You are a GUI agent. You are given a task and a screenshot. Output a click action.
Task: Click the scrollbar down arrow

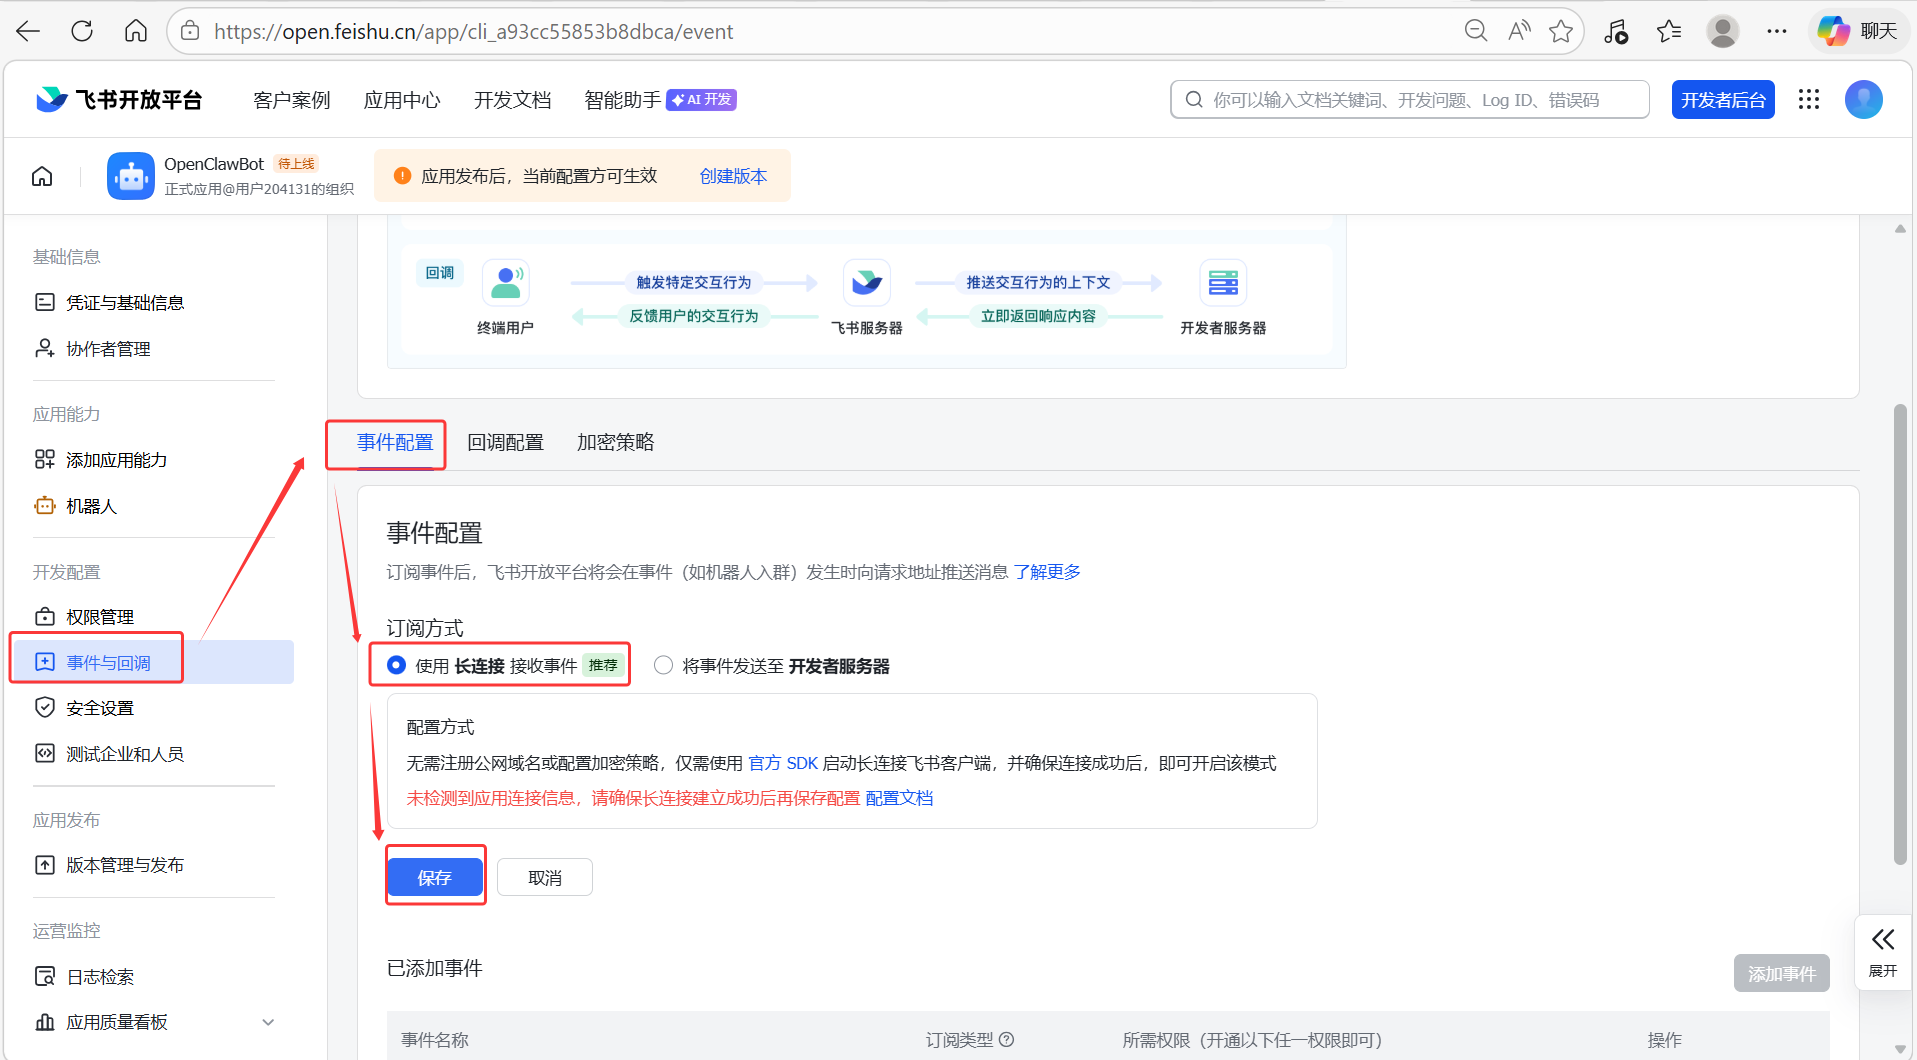(x=1900, y=1049)
